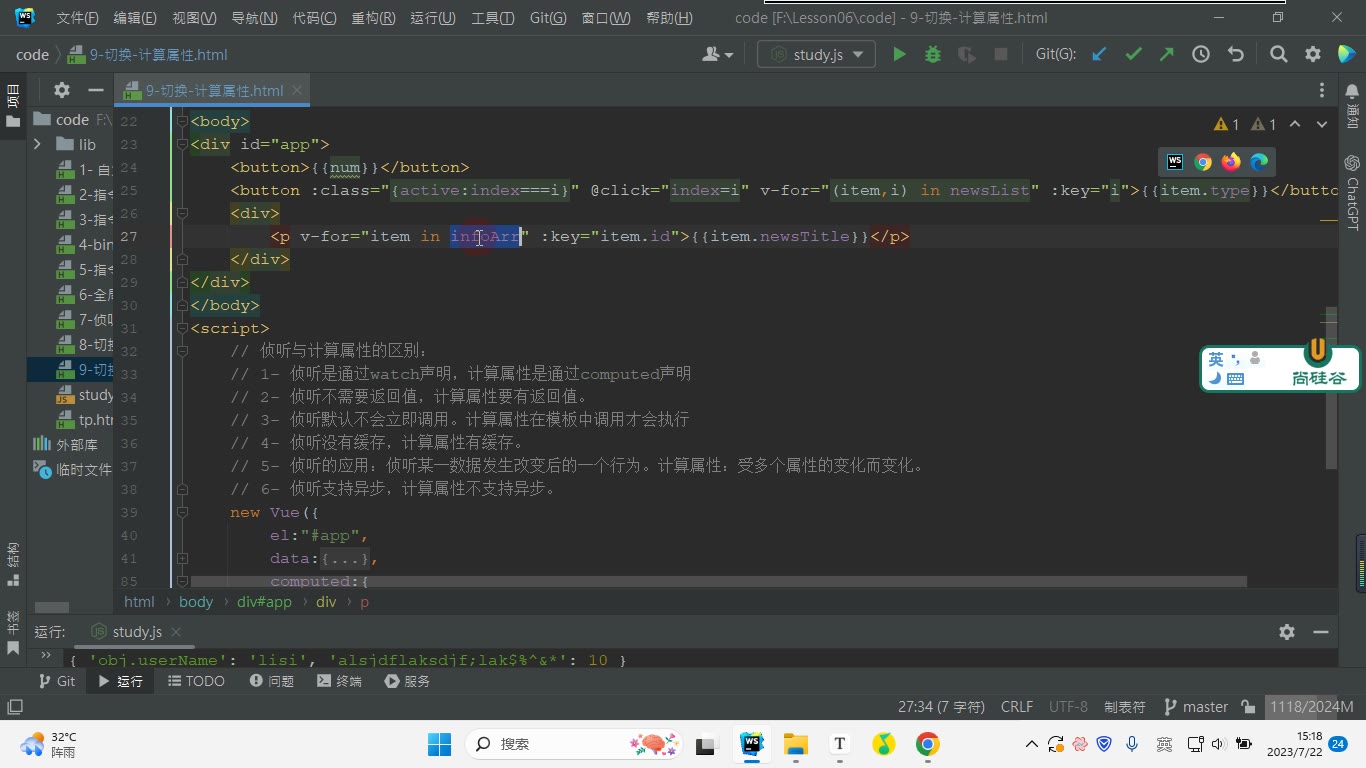Roll back changes with the undo arrow

(1236, 55)
